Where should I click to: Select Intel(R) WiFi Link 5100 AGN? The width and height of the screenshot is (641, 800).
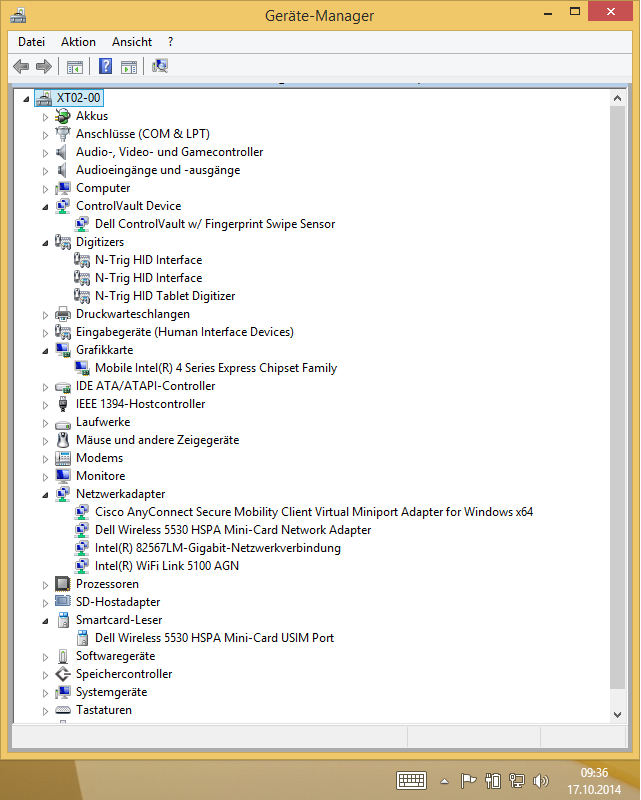pyautogui.click(x=167, y=566)
